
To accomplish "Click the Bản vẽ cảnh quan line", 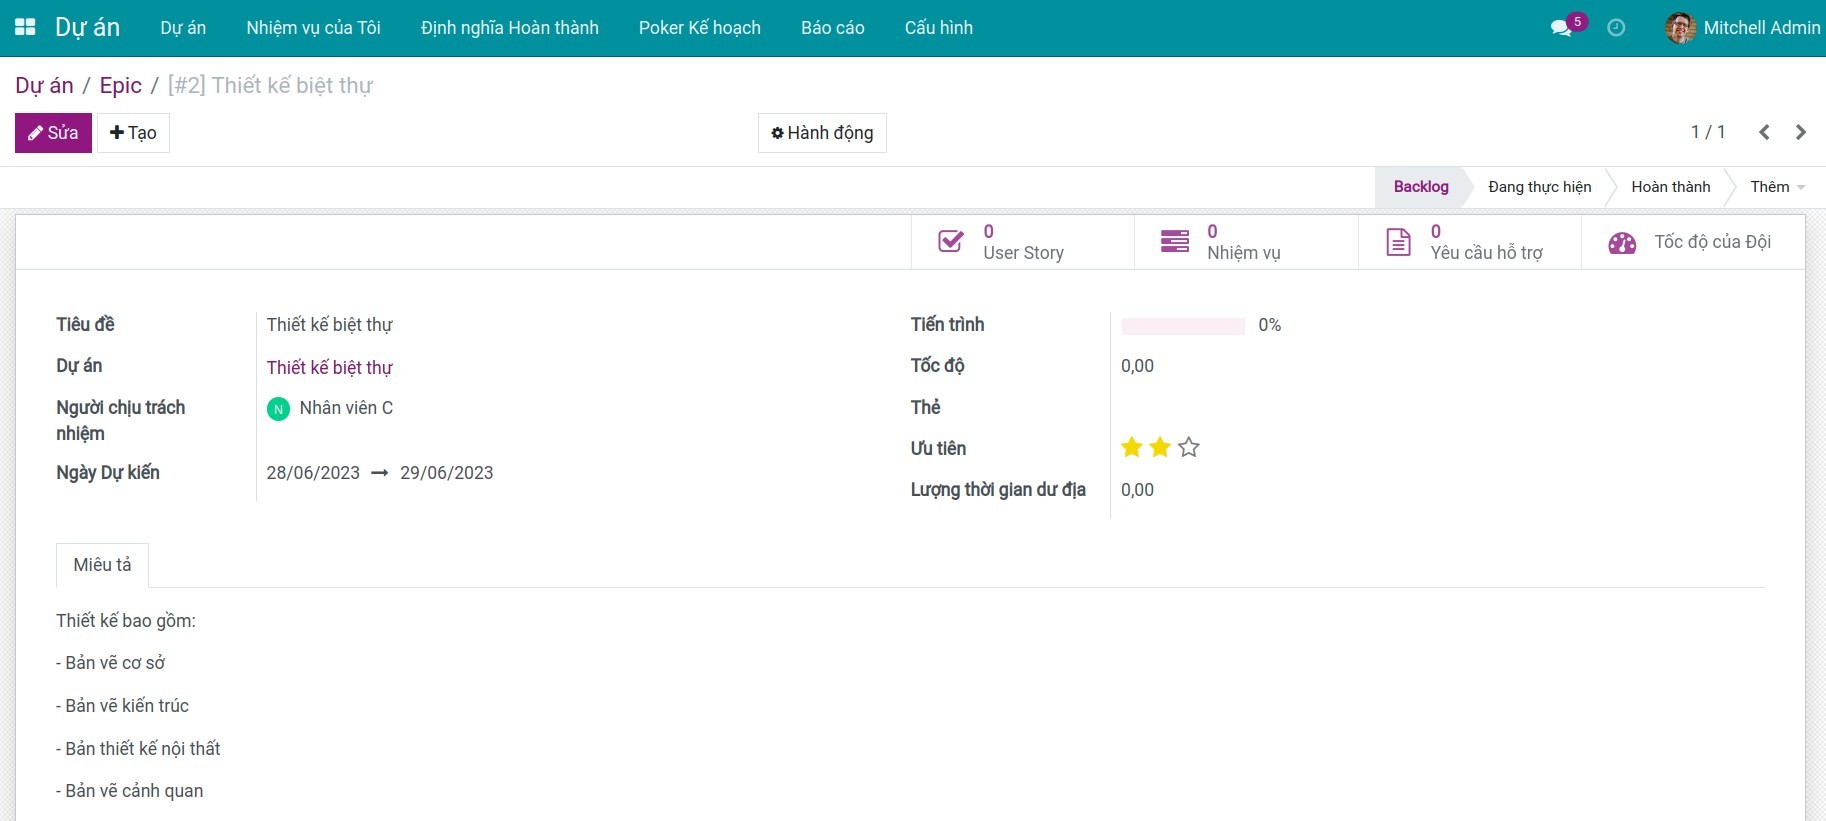I will [x=130, y=791].
